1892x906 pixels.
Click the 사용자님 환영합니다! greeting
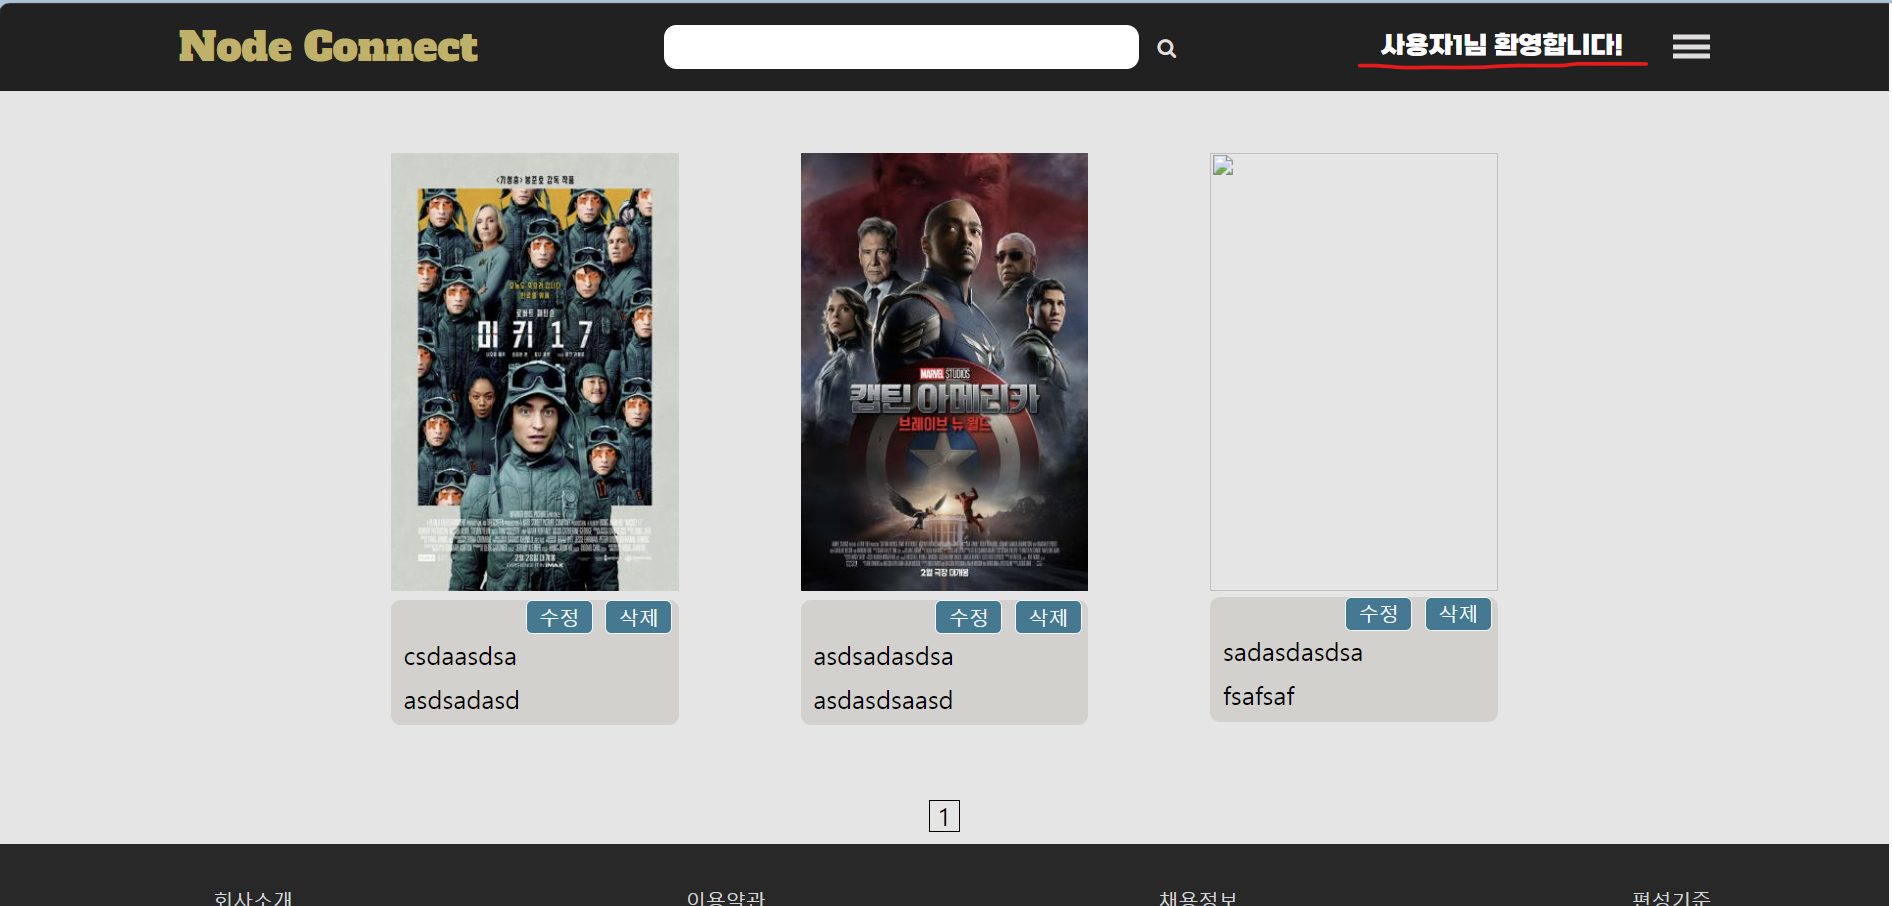tap(1502, 45)
